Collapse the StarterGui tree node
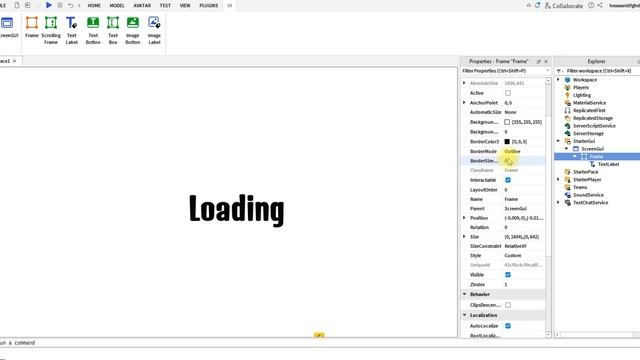 click(x=558, y=141)
